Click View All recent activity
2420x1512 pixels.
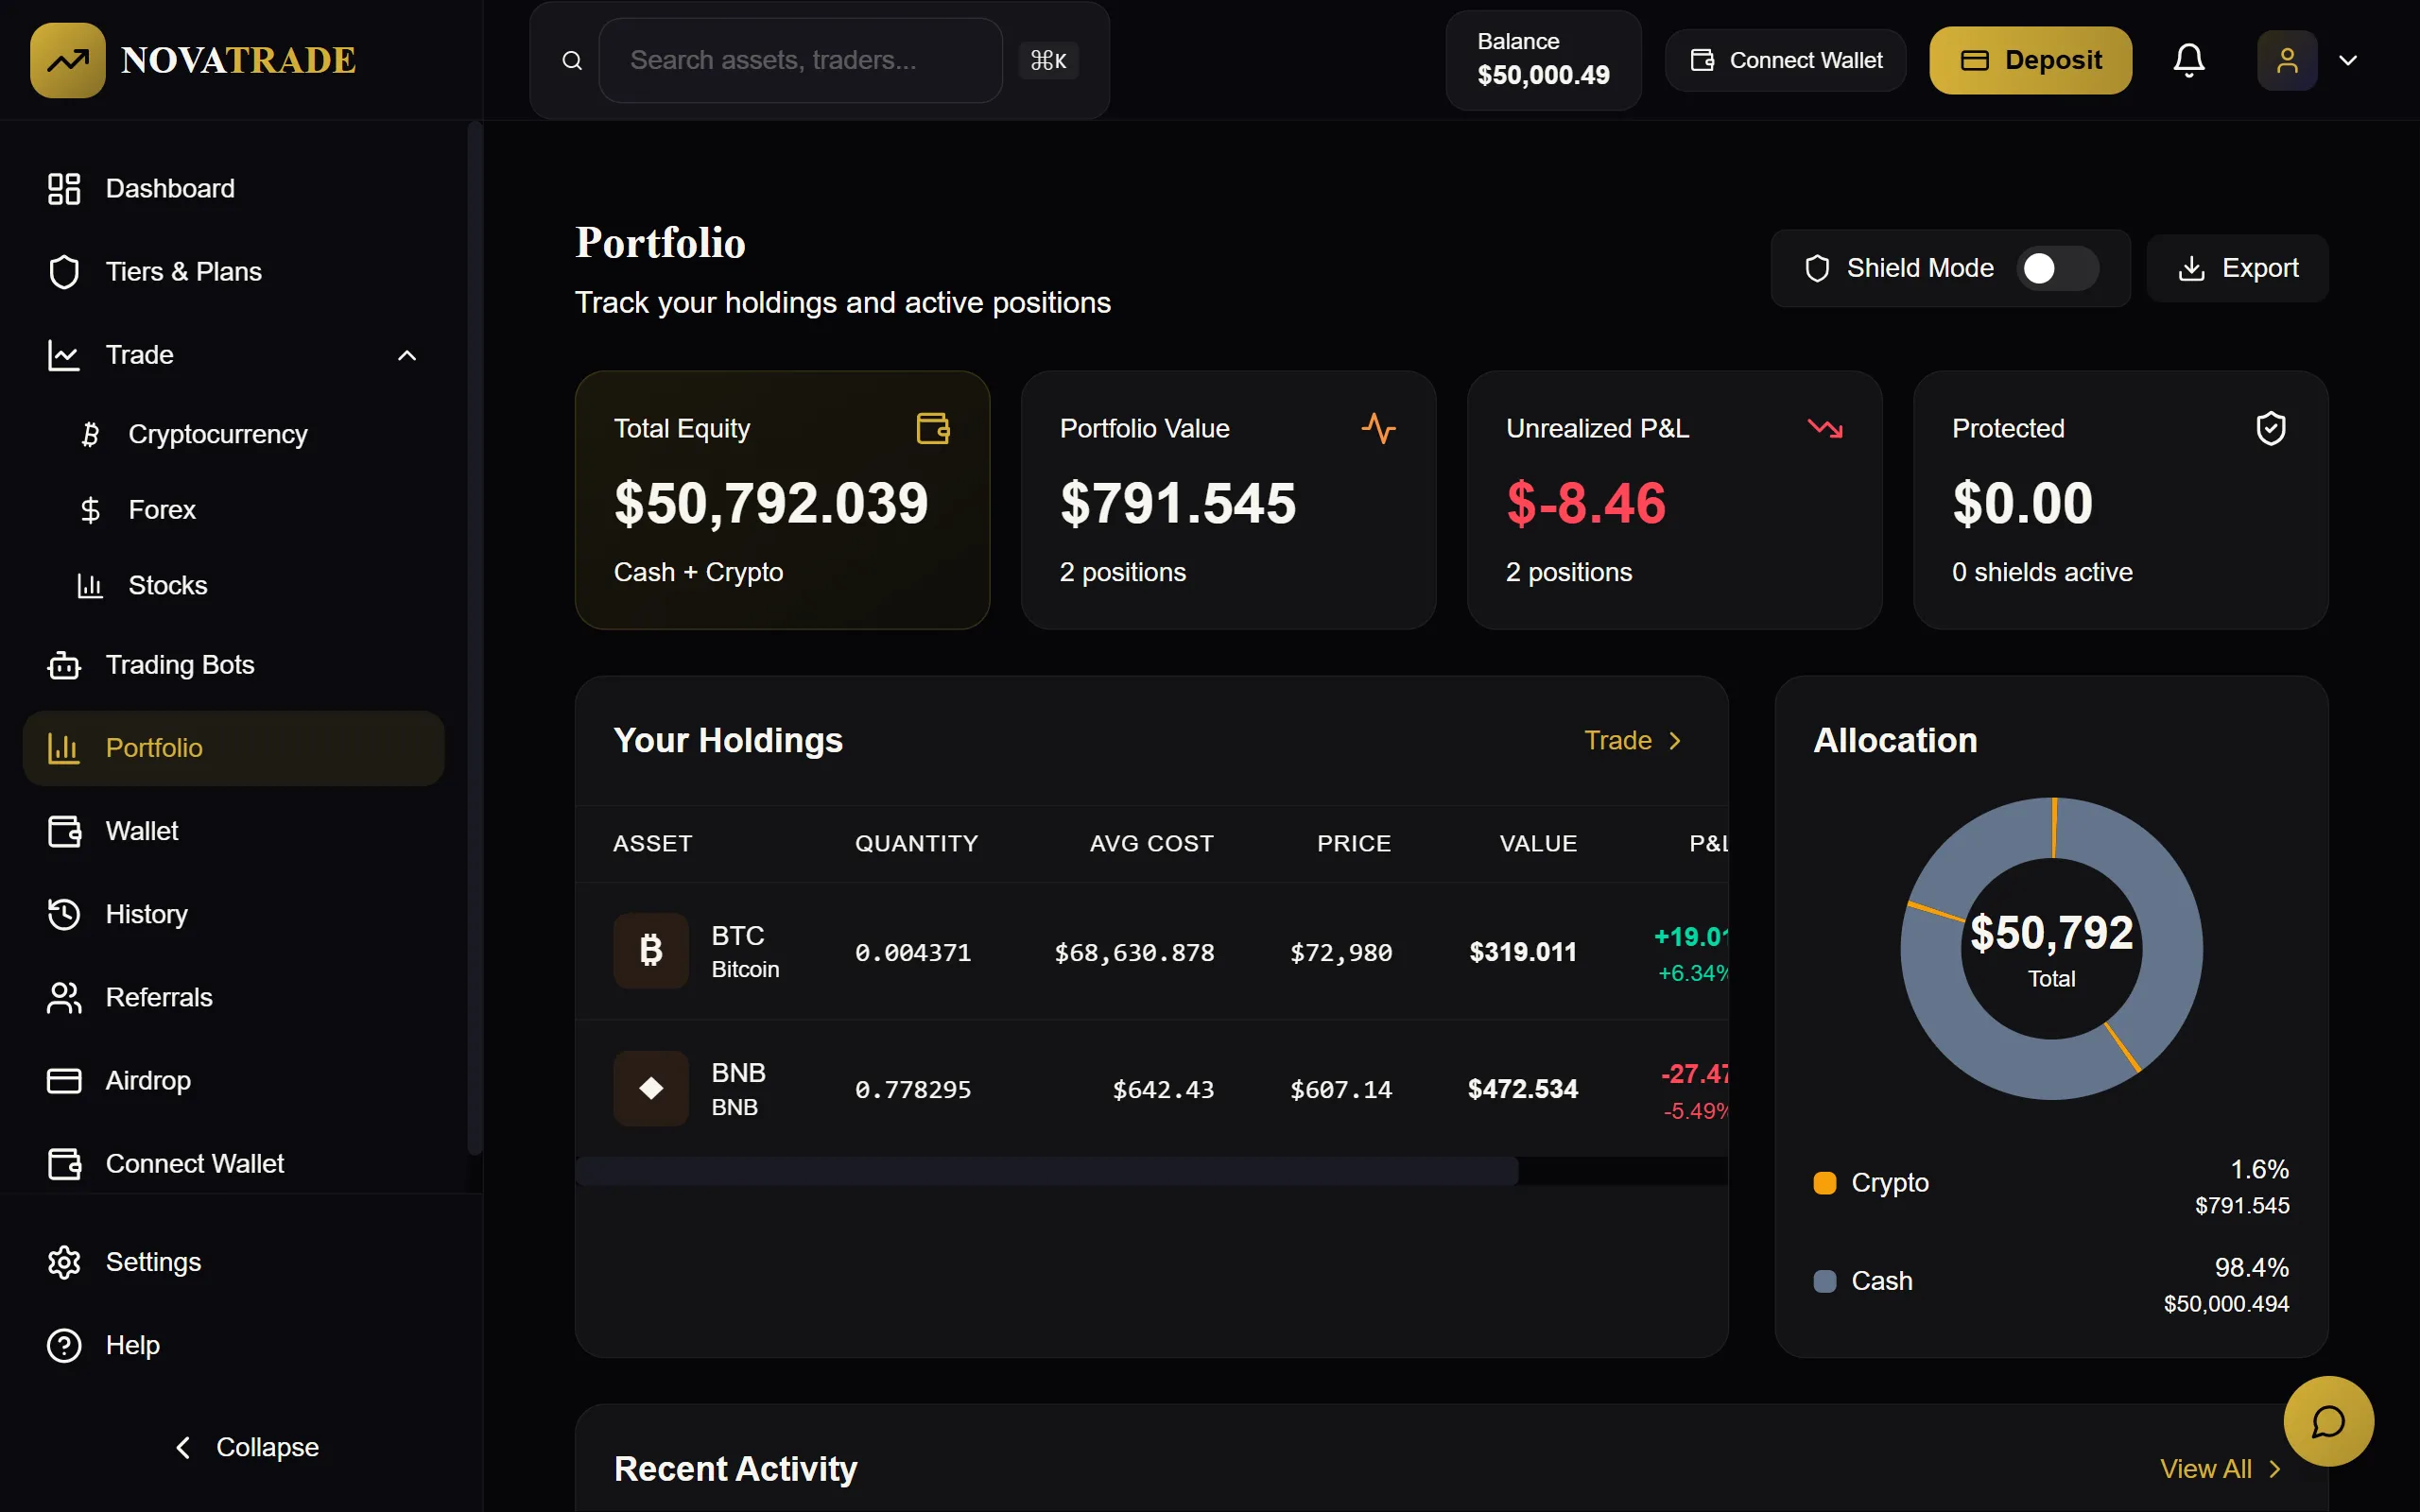[x=2220, y=1468]
